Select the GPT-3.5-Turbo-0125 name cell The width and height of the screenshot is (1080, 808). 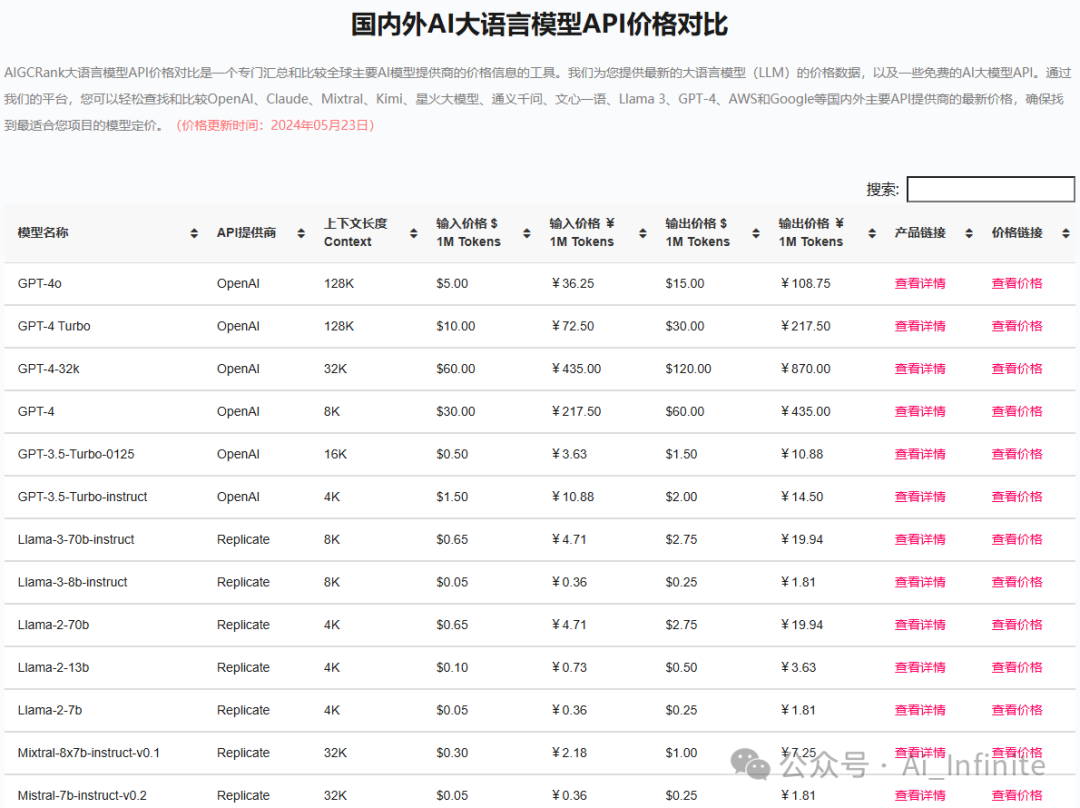pyautogui.click(x=76, y=454)
